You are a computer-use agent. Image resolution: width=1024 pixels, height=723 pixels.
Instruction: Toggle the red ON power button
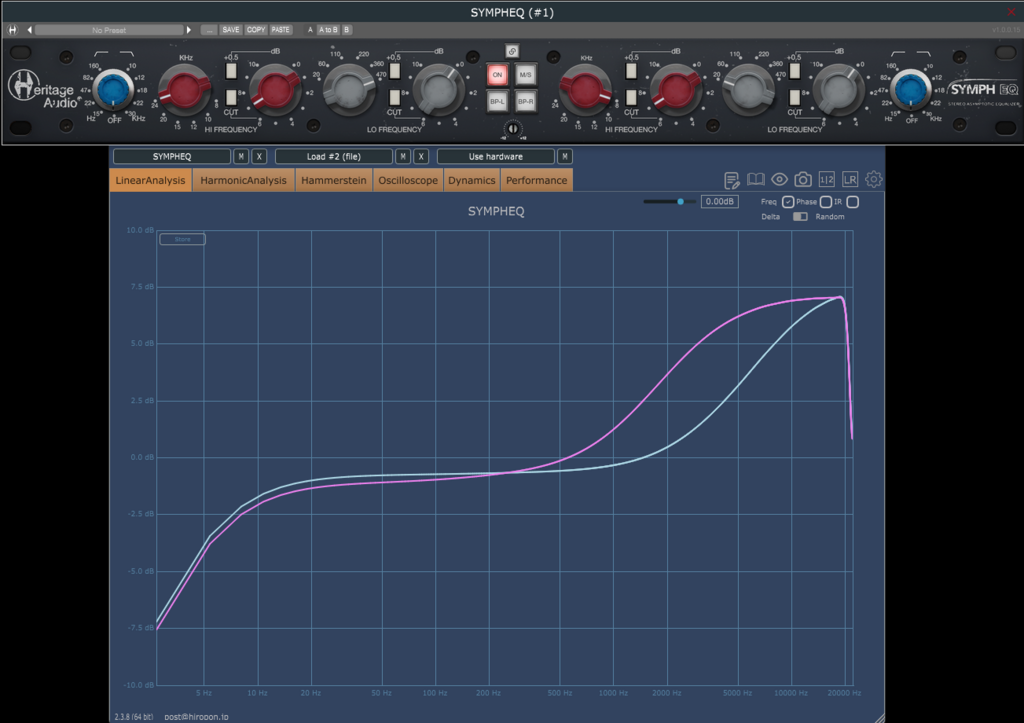click(498, 74)
